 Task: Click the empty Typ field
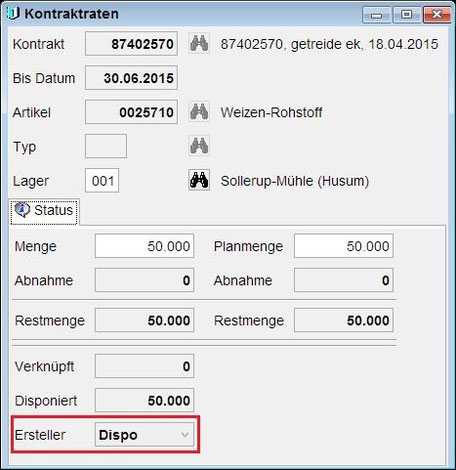pyautogui.click(x=106, y=146)
